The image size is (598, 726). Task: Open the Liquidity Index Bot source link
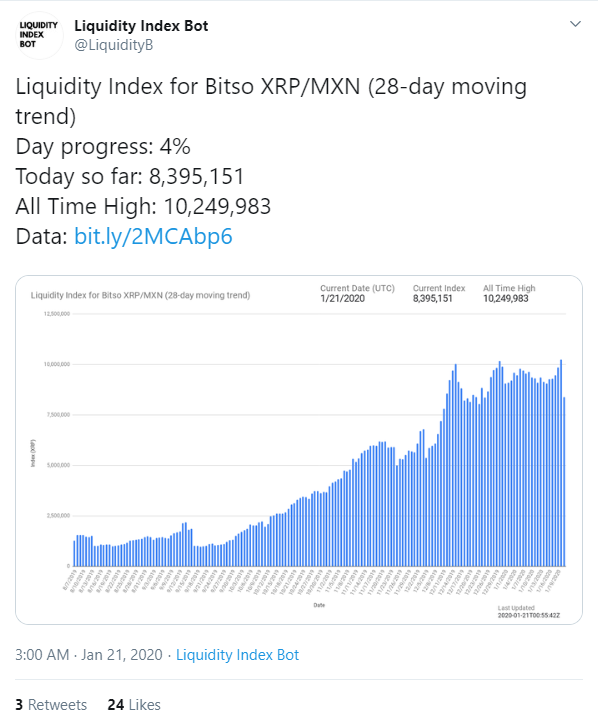[x=237, y=655]
